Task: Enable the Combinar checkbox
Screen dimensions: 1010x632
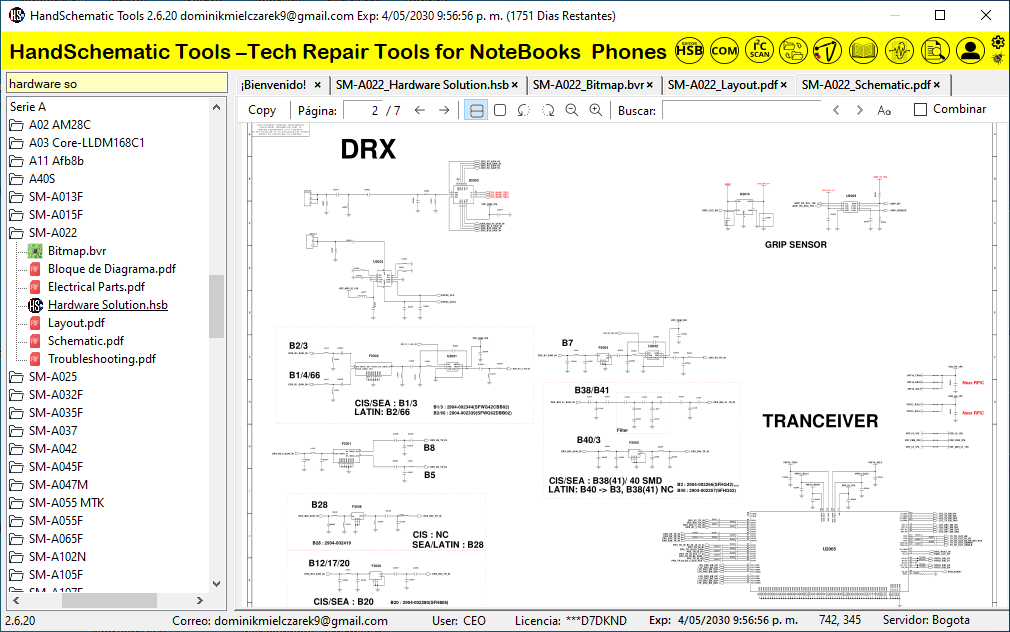Action: coord(920,110)
